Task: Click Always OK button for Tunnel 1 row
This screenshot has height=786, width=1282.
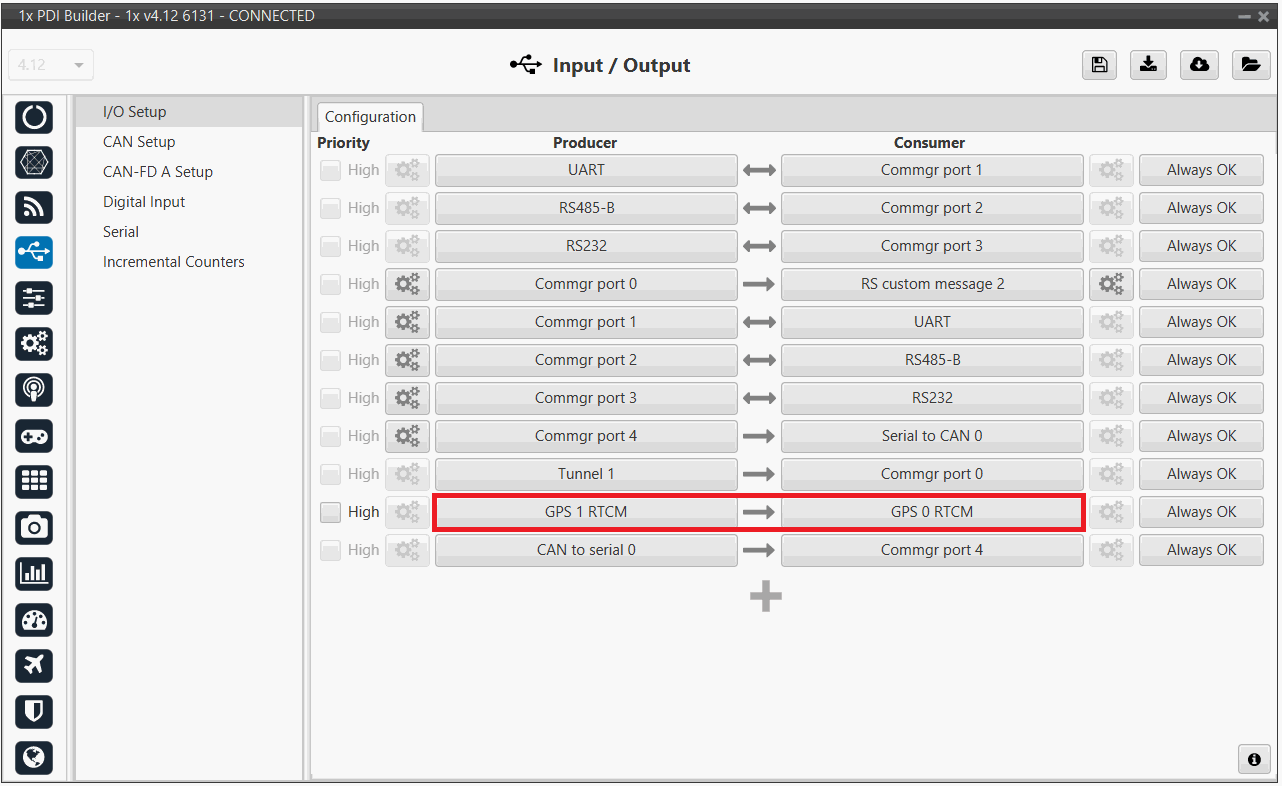Action: (1201, 474)
